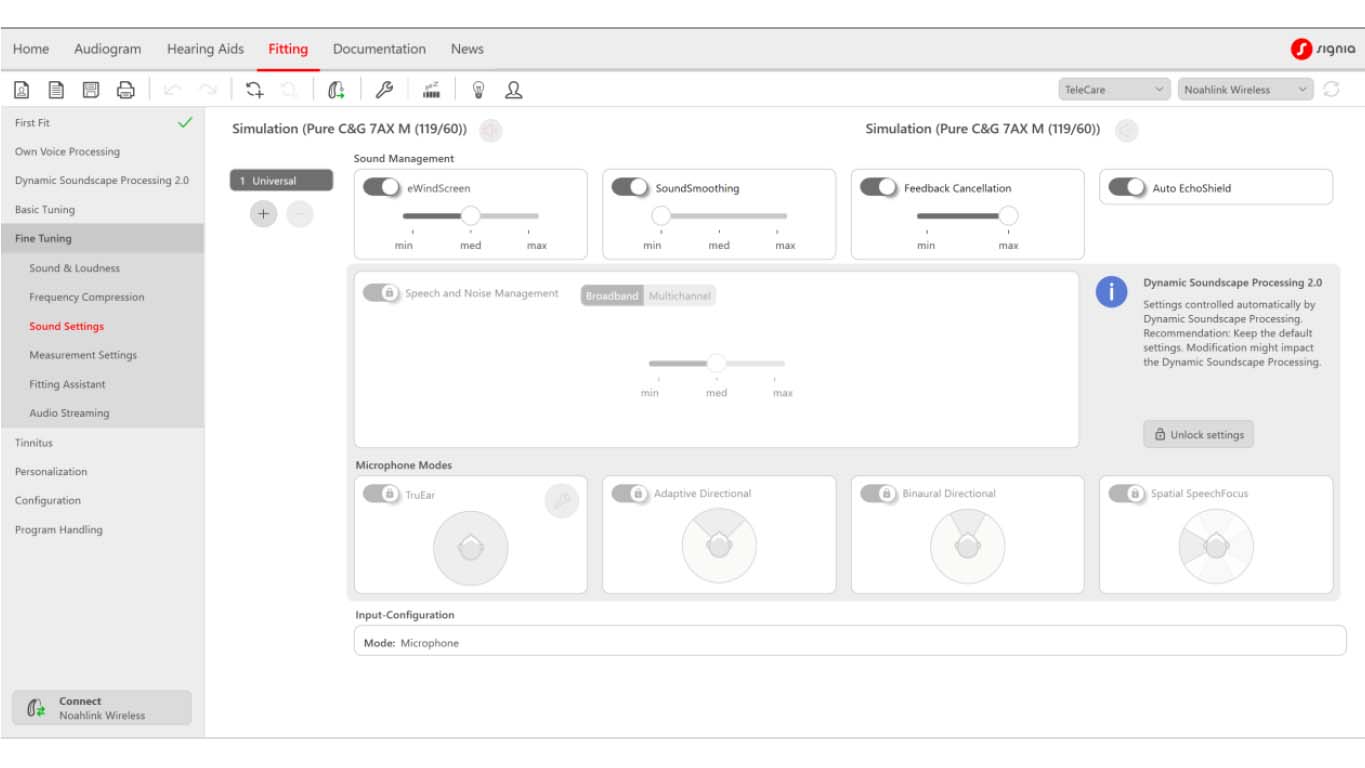
Task: Click the light bulb tips icon
Action: pos(478,90)
